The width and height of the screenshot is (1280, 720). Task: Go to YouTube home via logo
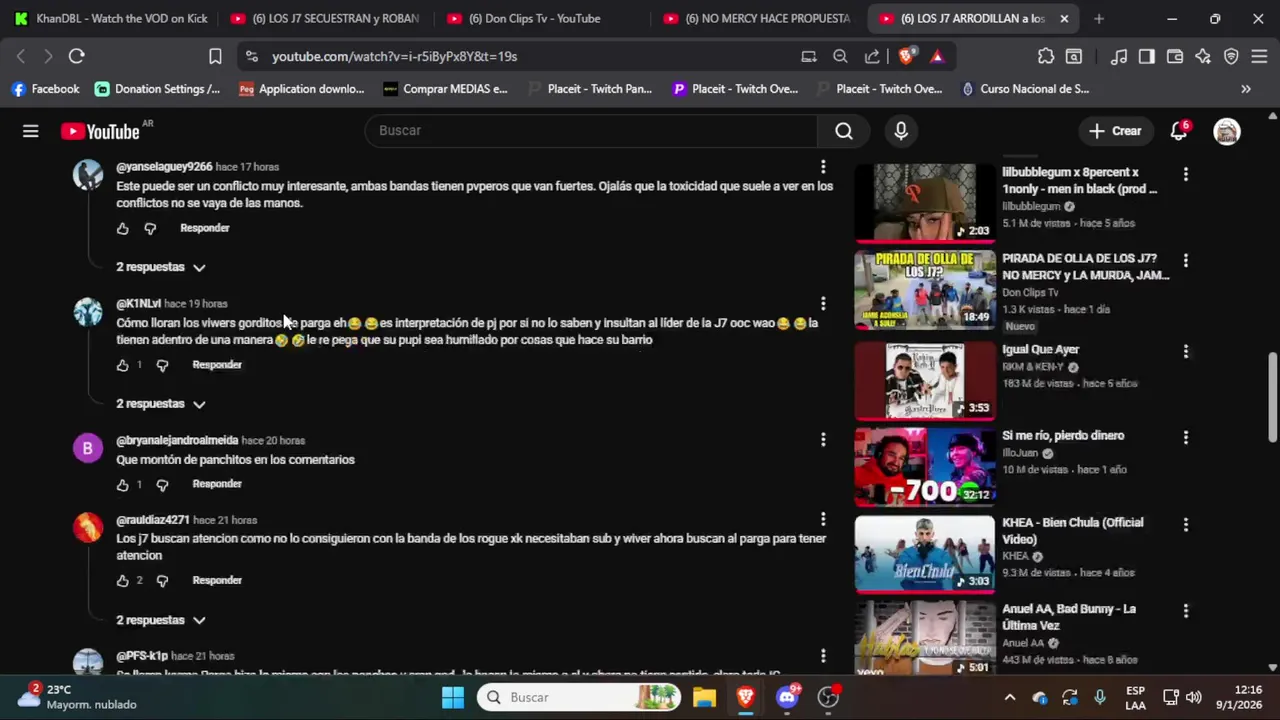tap(100, 131)
